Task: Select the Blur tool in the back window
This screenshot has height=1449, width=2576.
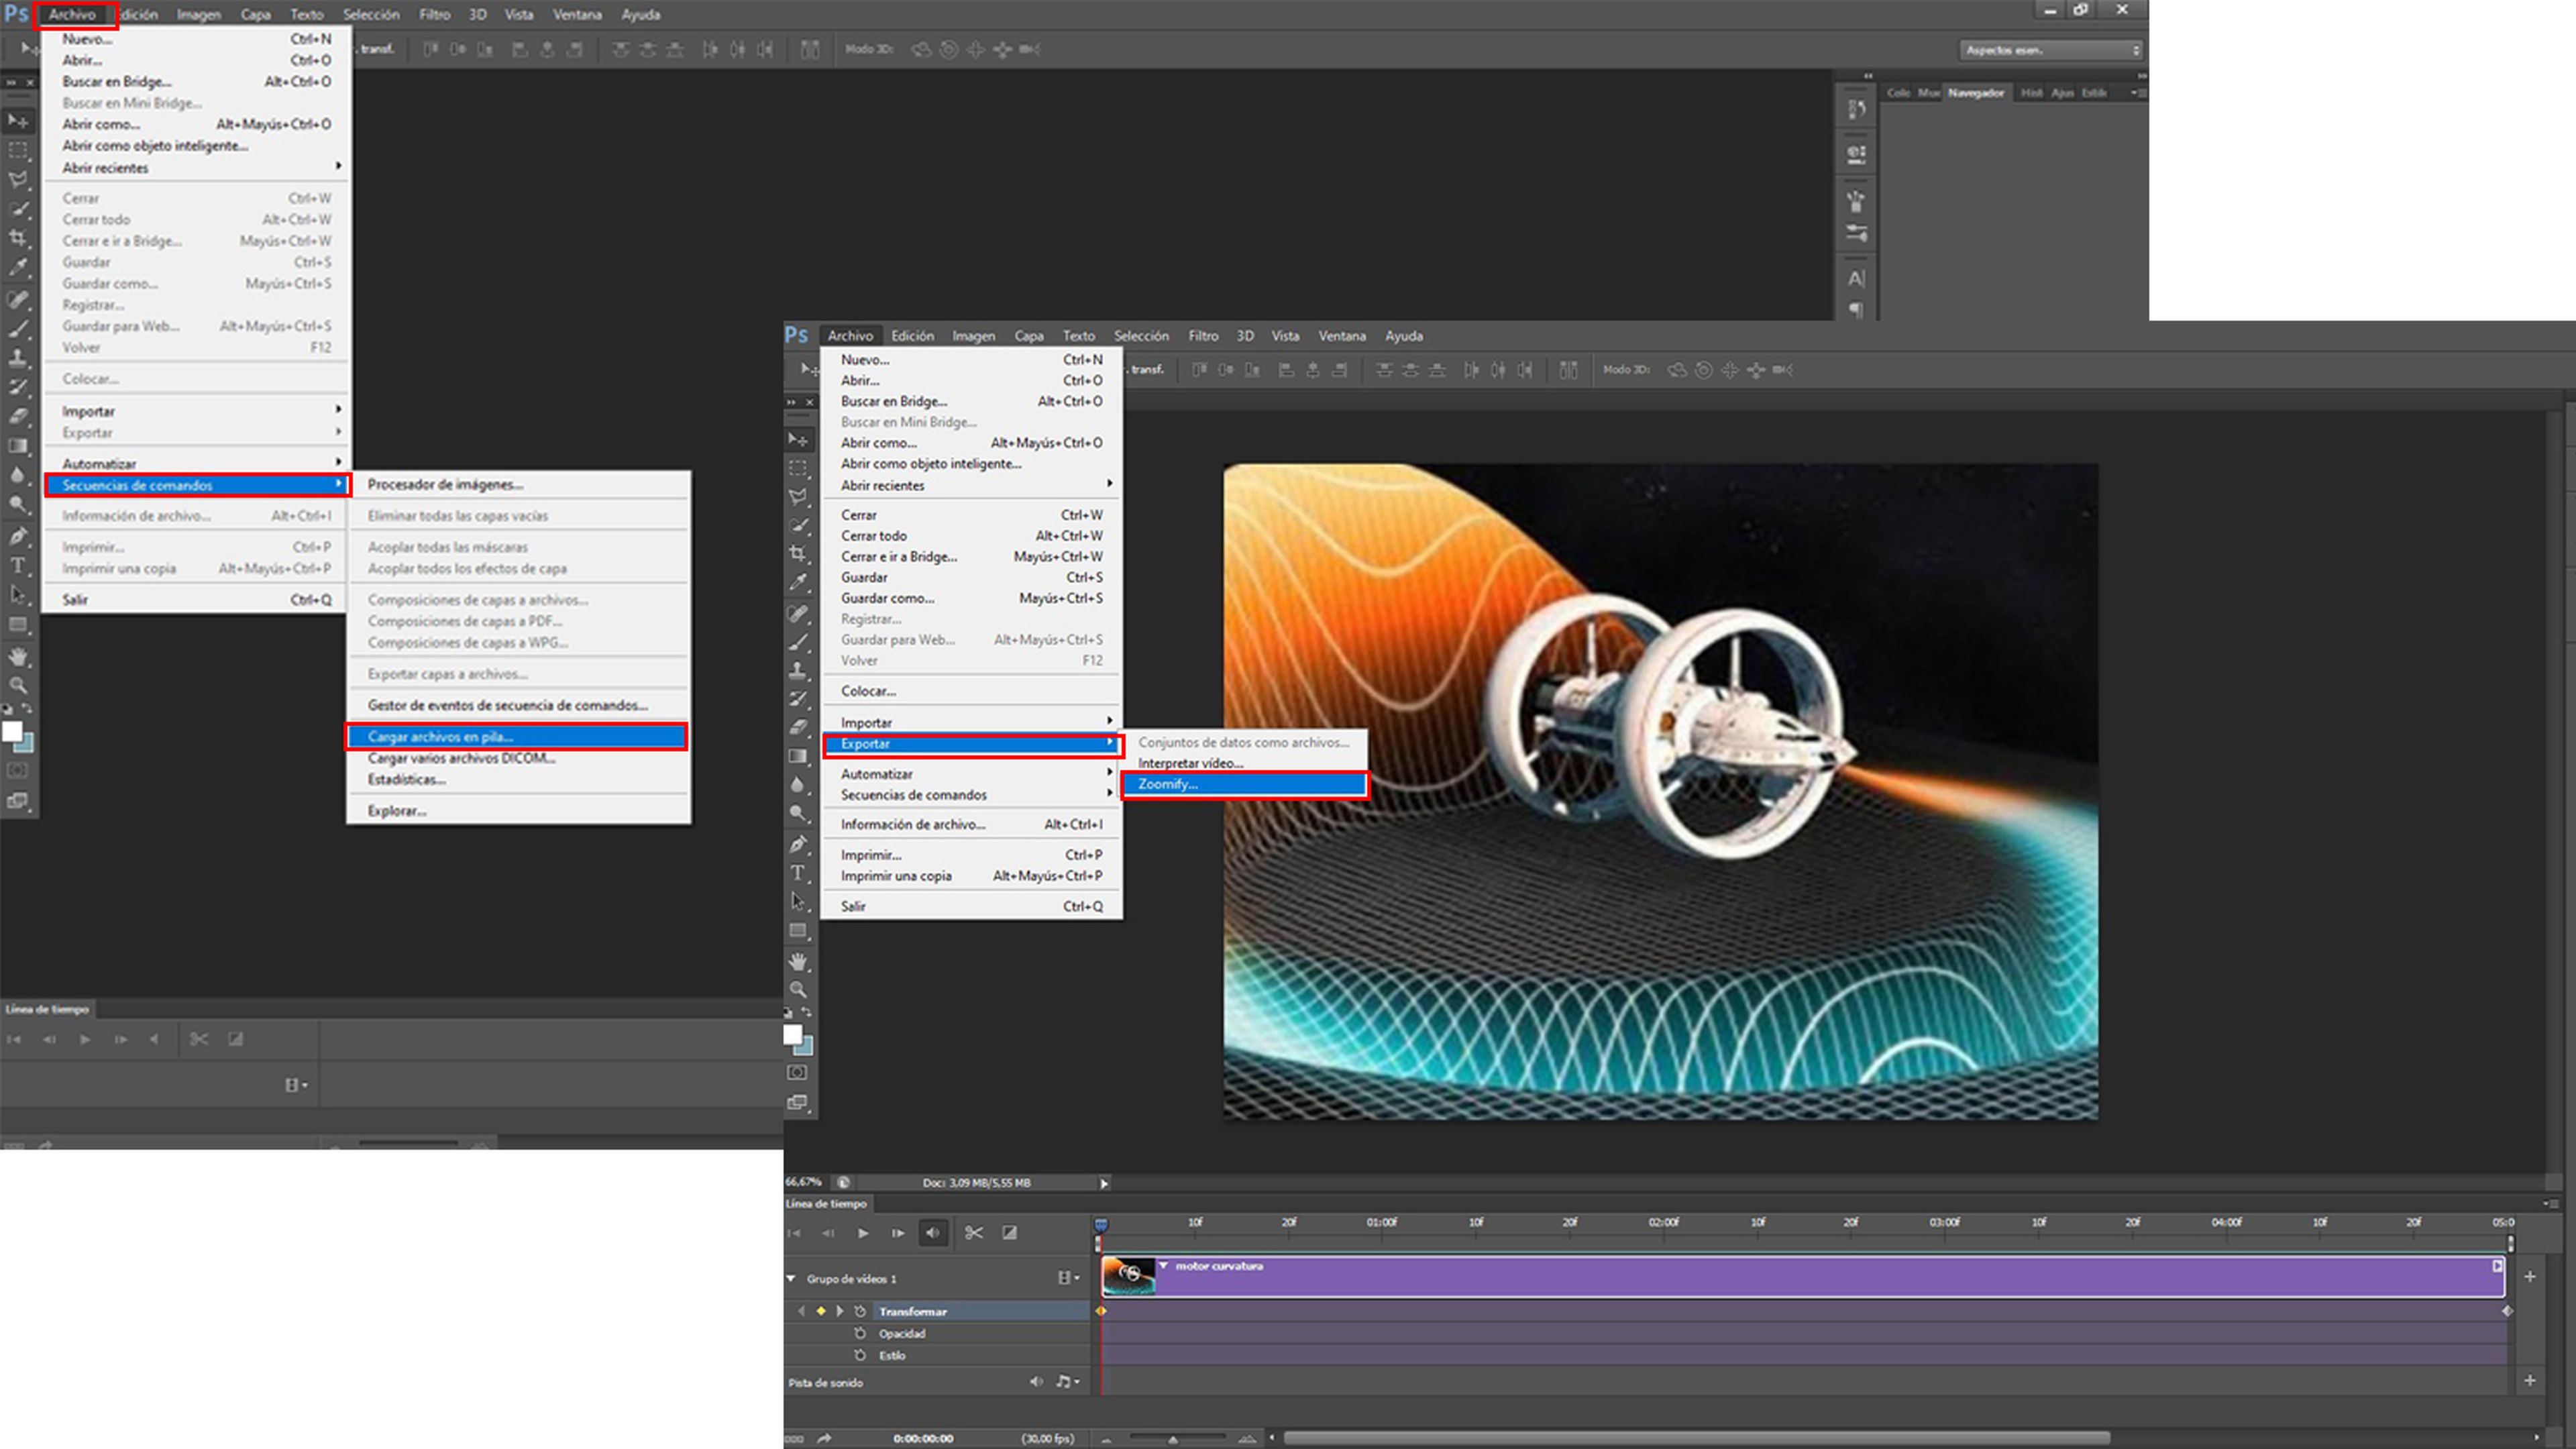Action: point(18,475)
